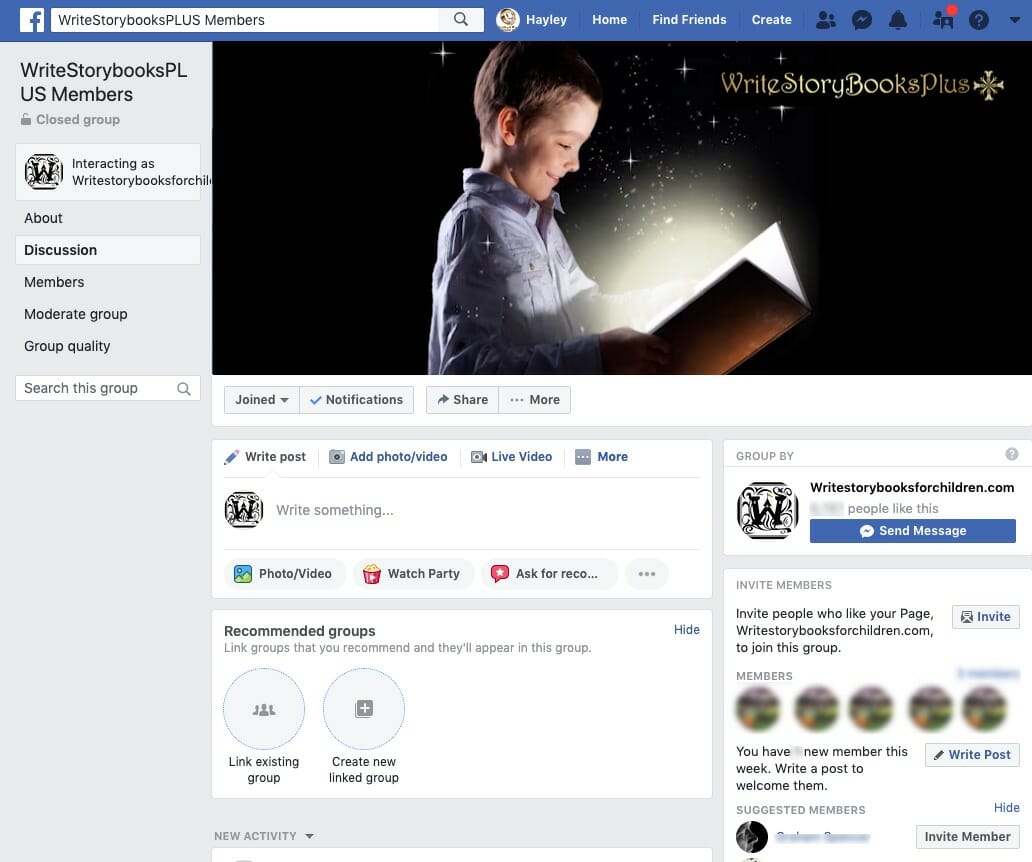This screenshot has width=1032, height=862.
Task: Click the Invite Member button
Action: coord(968,837)
